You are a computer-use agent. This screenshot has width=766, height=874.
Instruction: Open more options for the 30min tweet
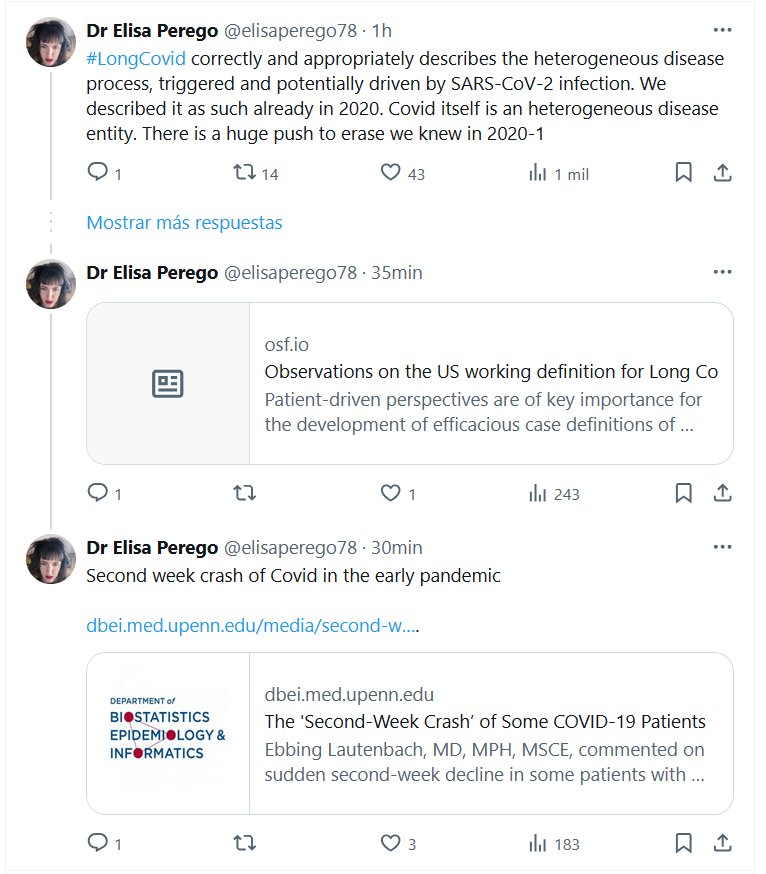pos(722,547)
